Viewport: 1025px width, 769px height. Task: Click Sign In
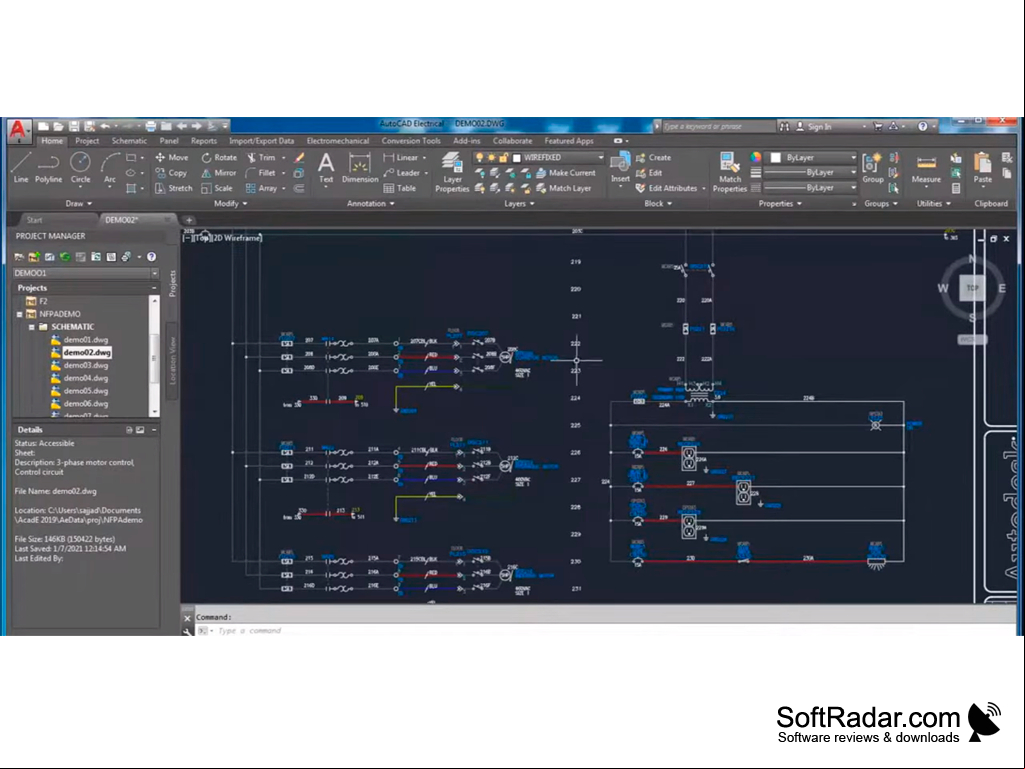[x=813, y=126]
